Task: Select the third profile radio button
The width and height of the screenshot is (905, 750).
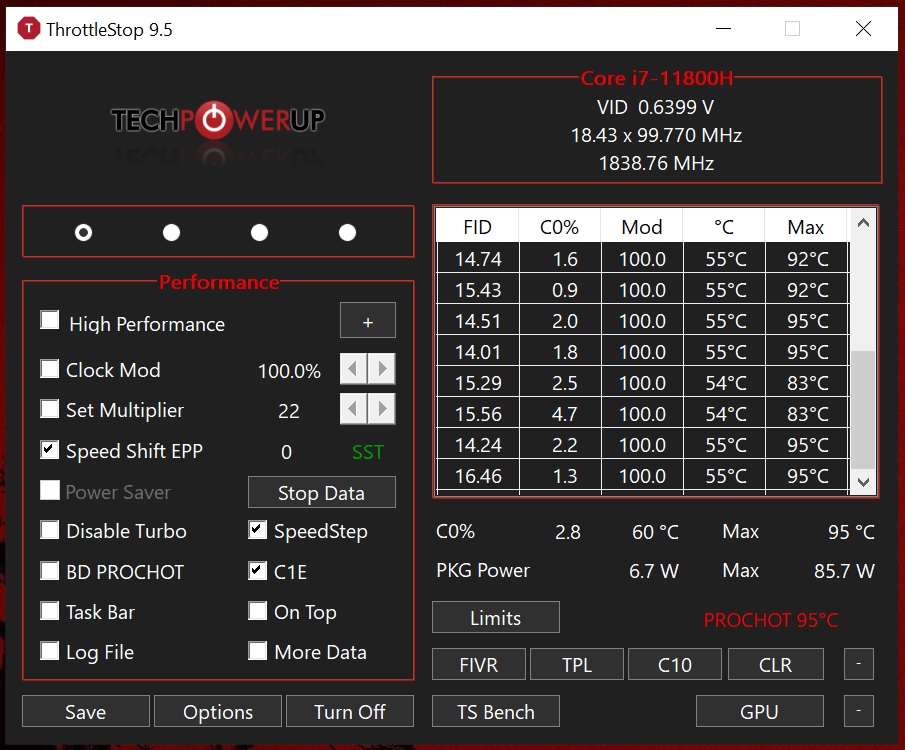Action: 259,233
